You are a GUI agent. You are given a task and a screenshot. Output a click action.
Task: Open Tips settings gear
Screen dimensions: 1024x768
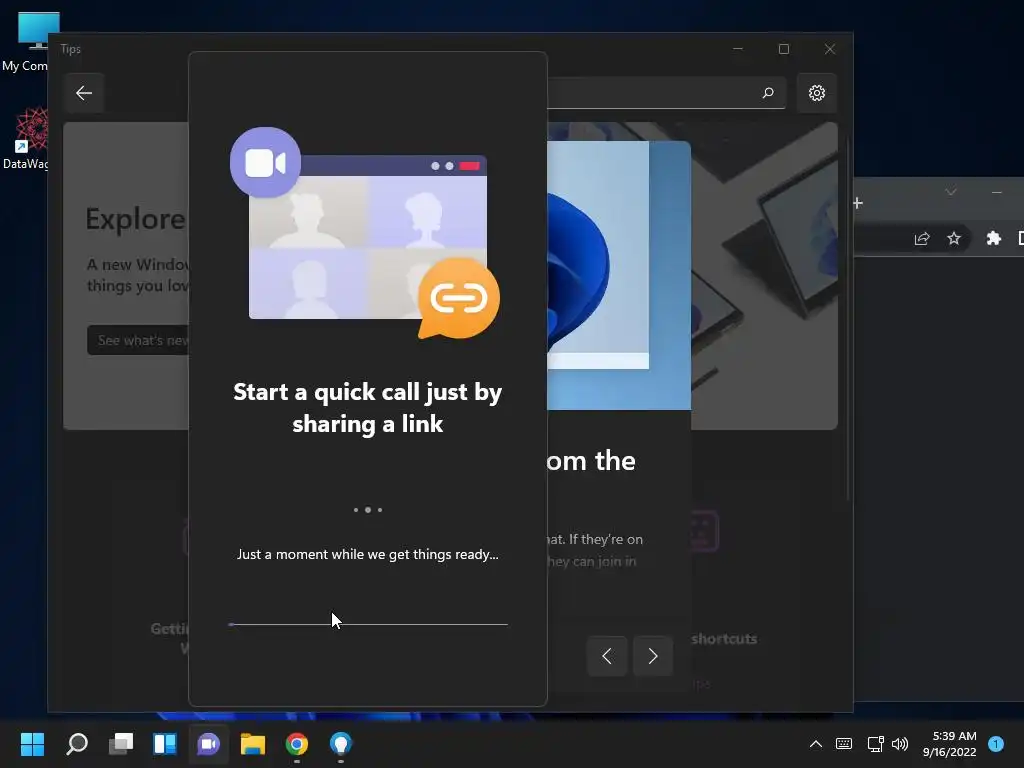click(x=816, y=93)
